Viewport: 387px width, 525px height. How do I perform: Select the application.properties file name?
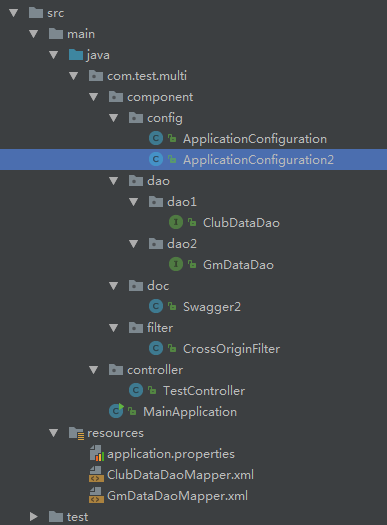tap(171, 454)
